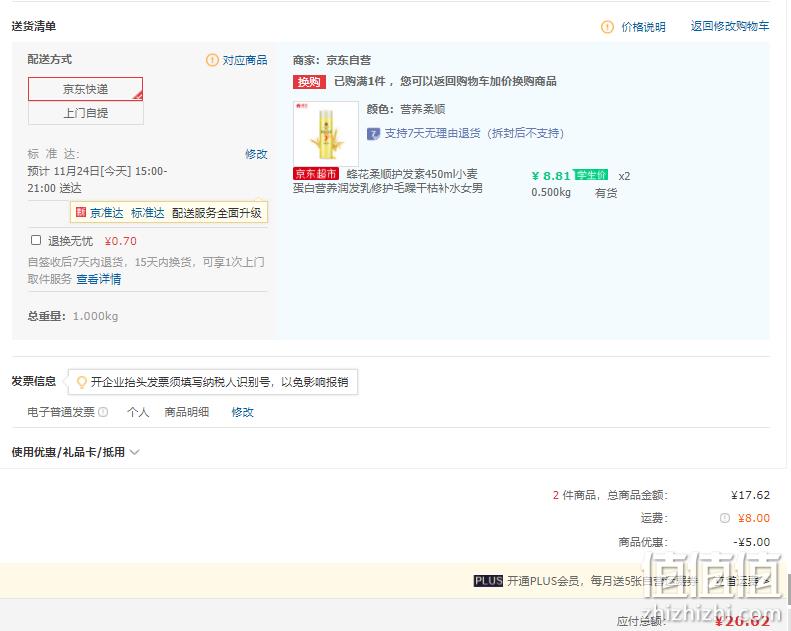Screen dimensions: 791x631
Task: Enable the 退换无忧 checkbox
Action: pos(36,240)
